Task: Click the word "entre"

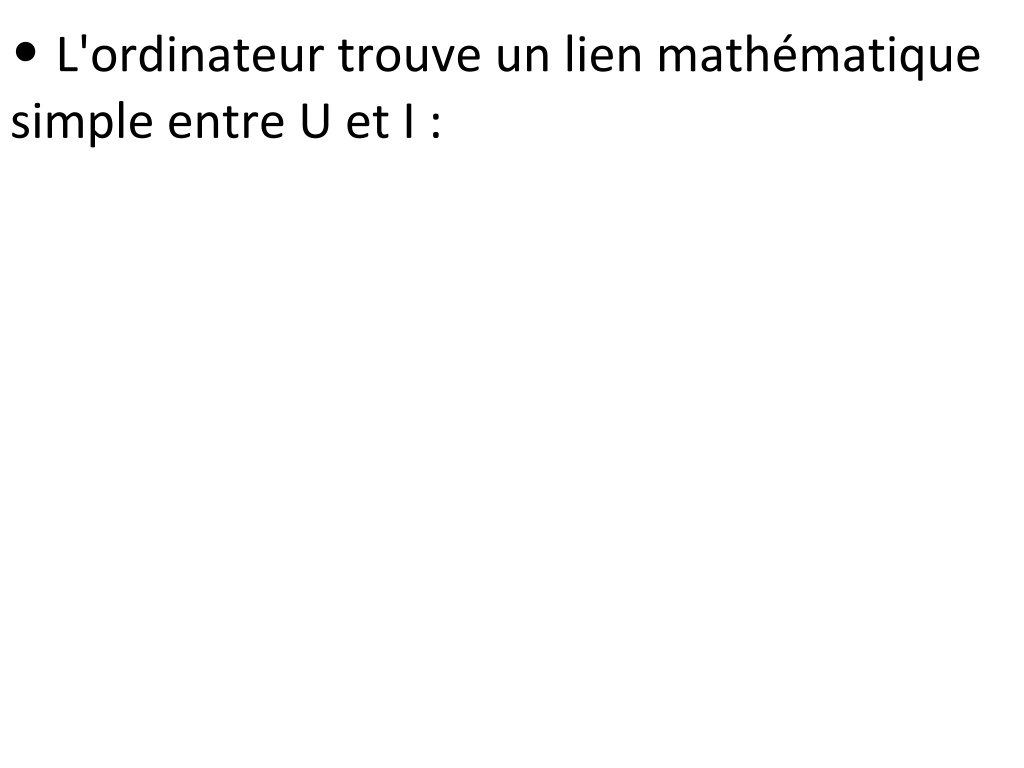Action: (226, 123)
